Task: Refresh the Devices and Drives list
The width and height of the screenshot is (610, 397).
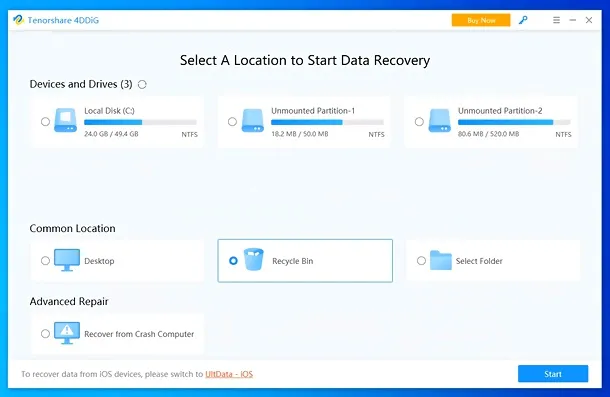Action: click(142, 84)
